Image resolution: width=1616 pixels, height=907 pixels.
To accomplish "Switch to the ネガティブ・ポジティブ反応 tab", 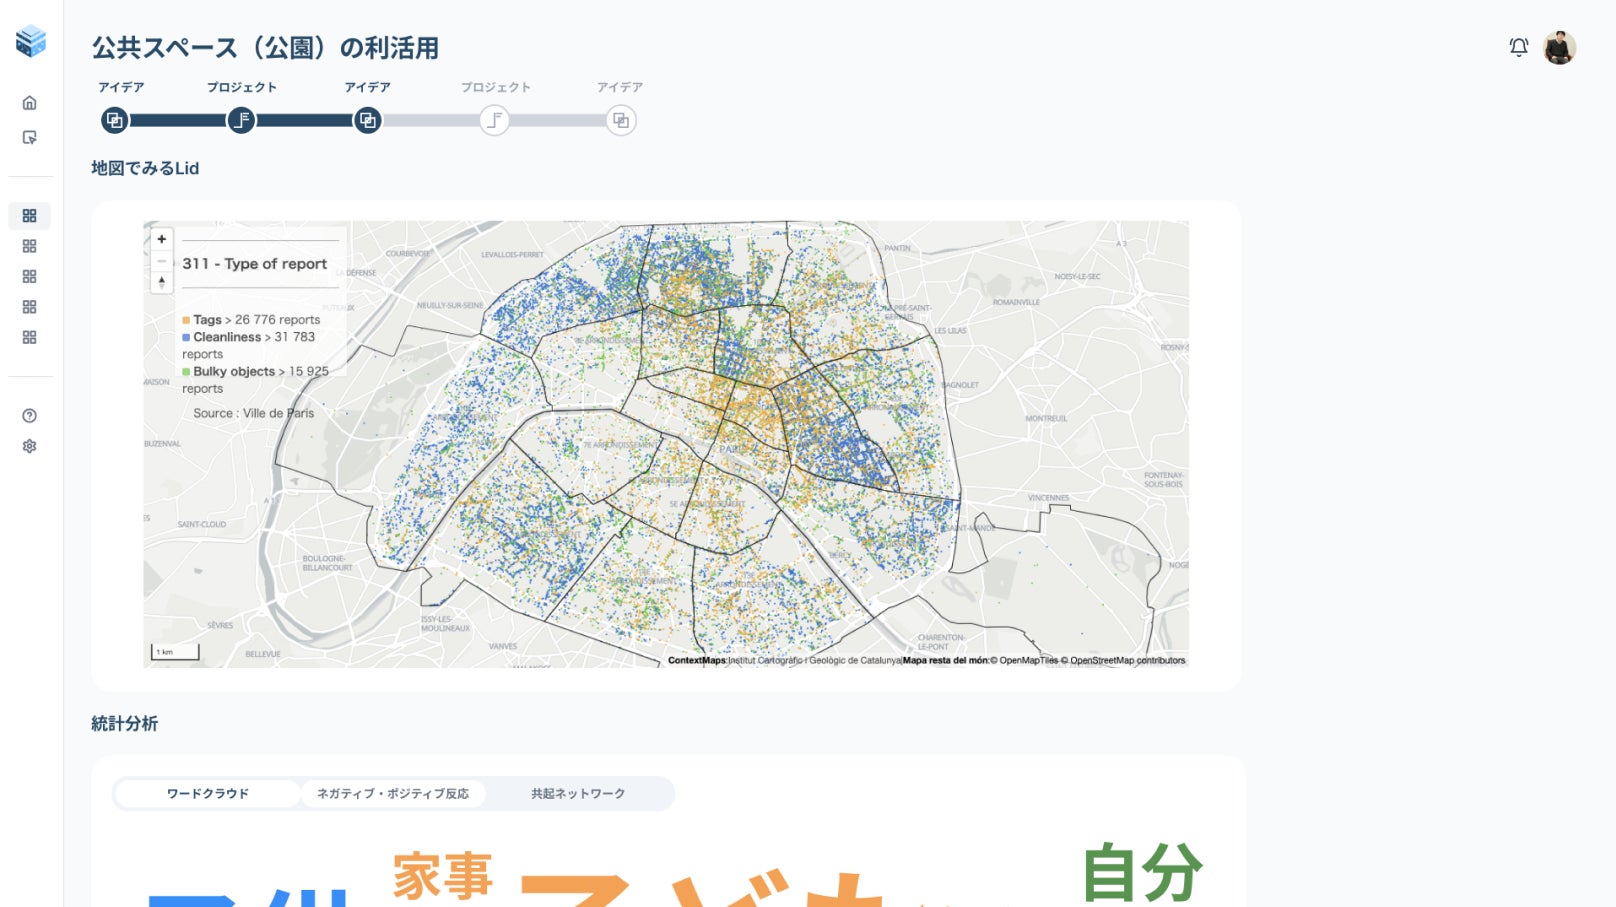I will pos(393,794).
